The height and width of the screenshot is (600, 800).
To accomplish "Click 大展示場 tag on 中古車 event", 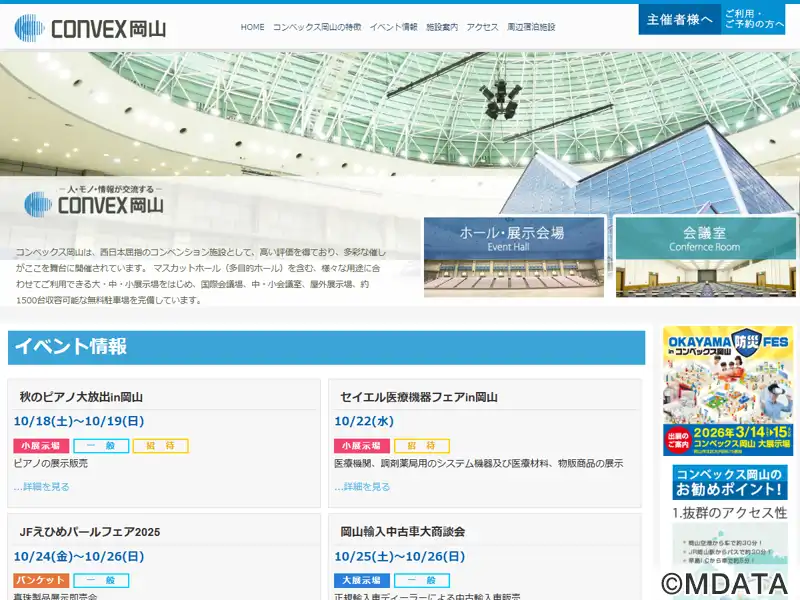I will [x=362, y=581].
